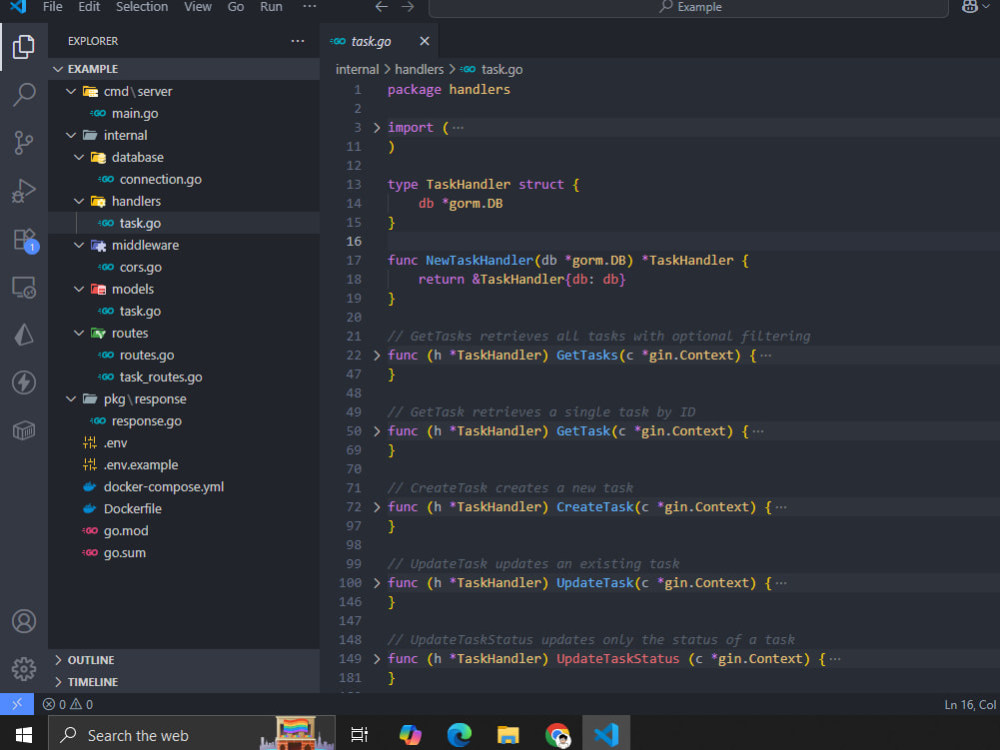The height and width of the screenshot is (750, 1000).
Task: Unfold the GetTask function on line 50
Action: (x=377, y=431)
